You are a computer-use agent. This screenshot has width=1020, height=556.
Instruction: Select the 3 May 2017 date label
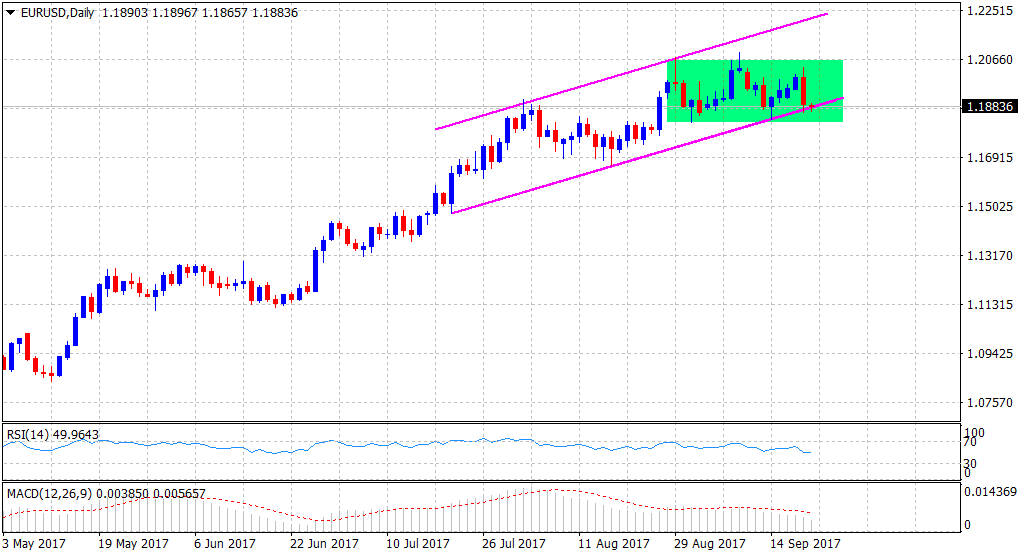click(x=34, y=543)
